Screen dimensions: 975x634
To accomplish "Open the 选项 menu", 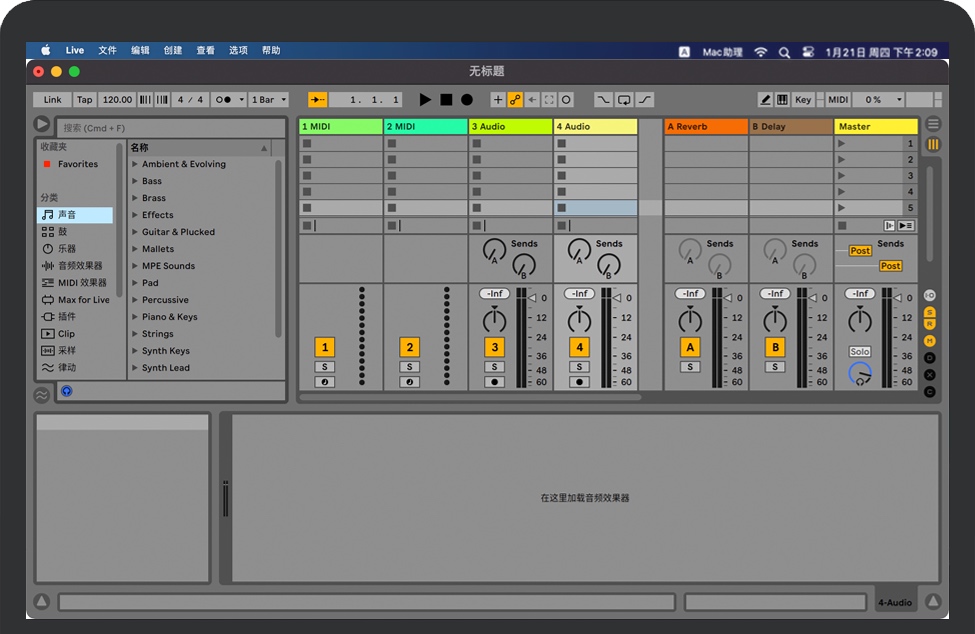I will (237, 49).
